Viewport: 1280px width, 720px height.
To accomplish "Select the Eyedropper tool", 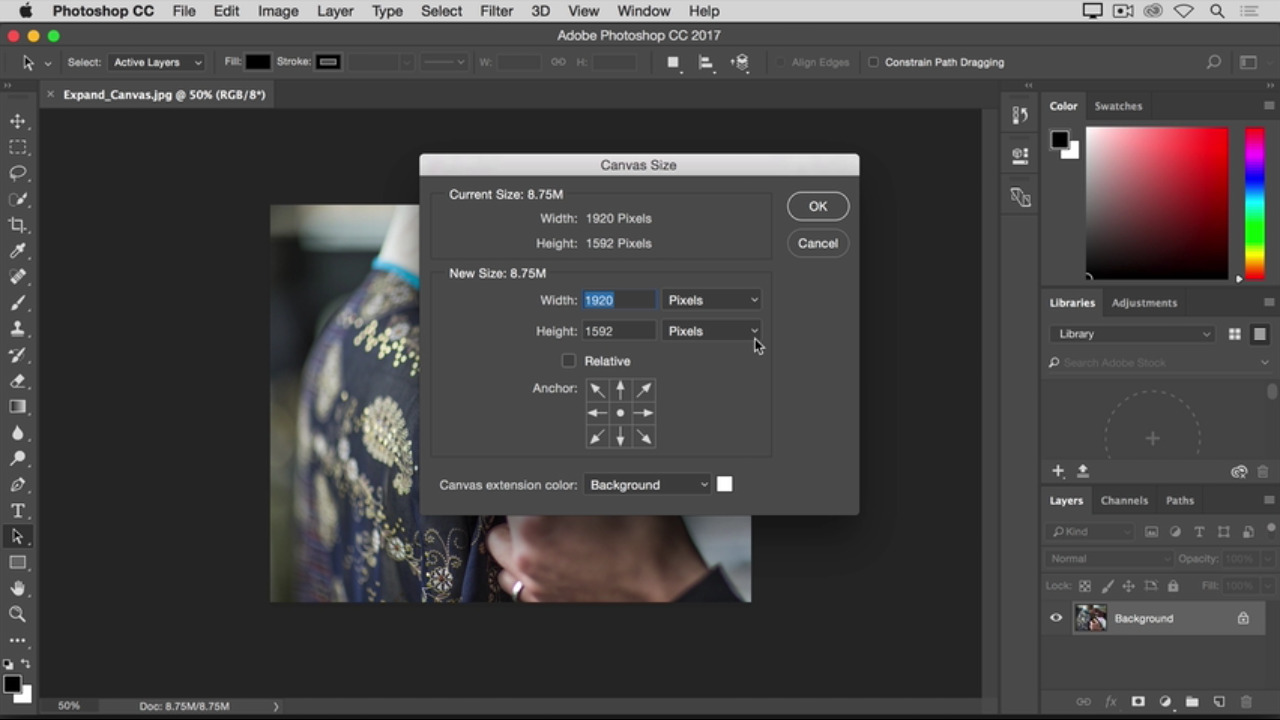I will 18,251.
